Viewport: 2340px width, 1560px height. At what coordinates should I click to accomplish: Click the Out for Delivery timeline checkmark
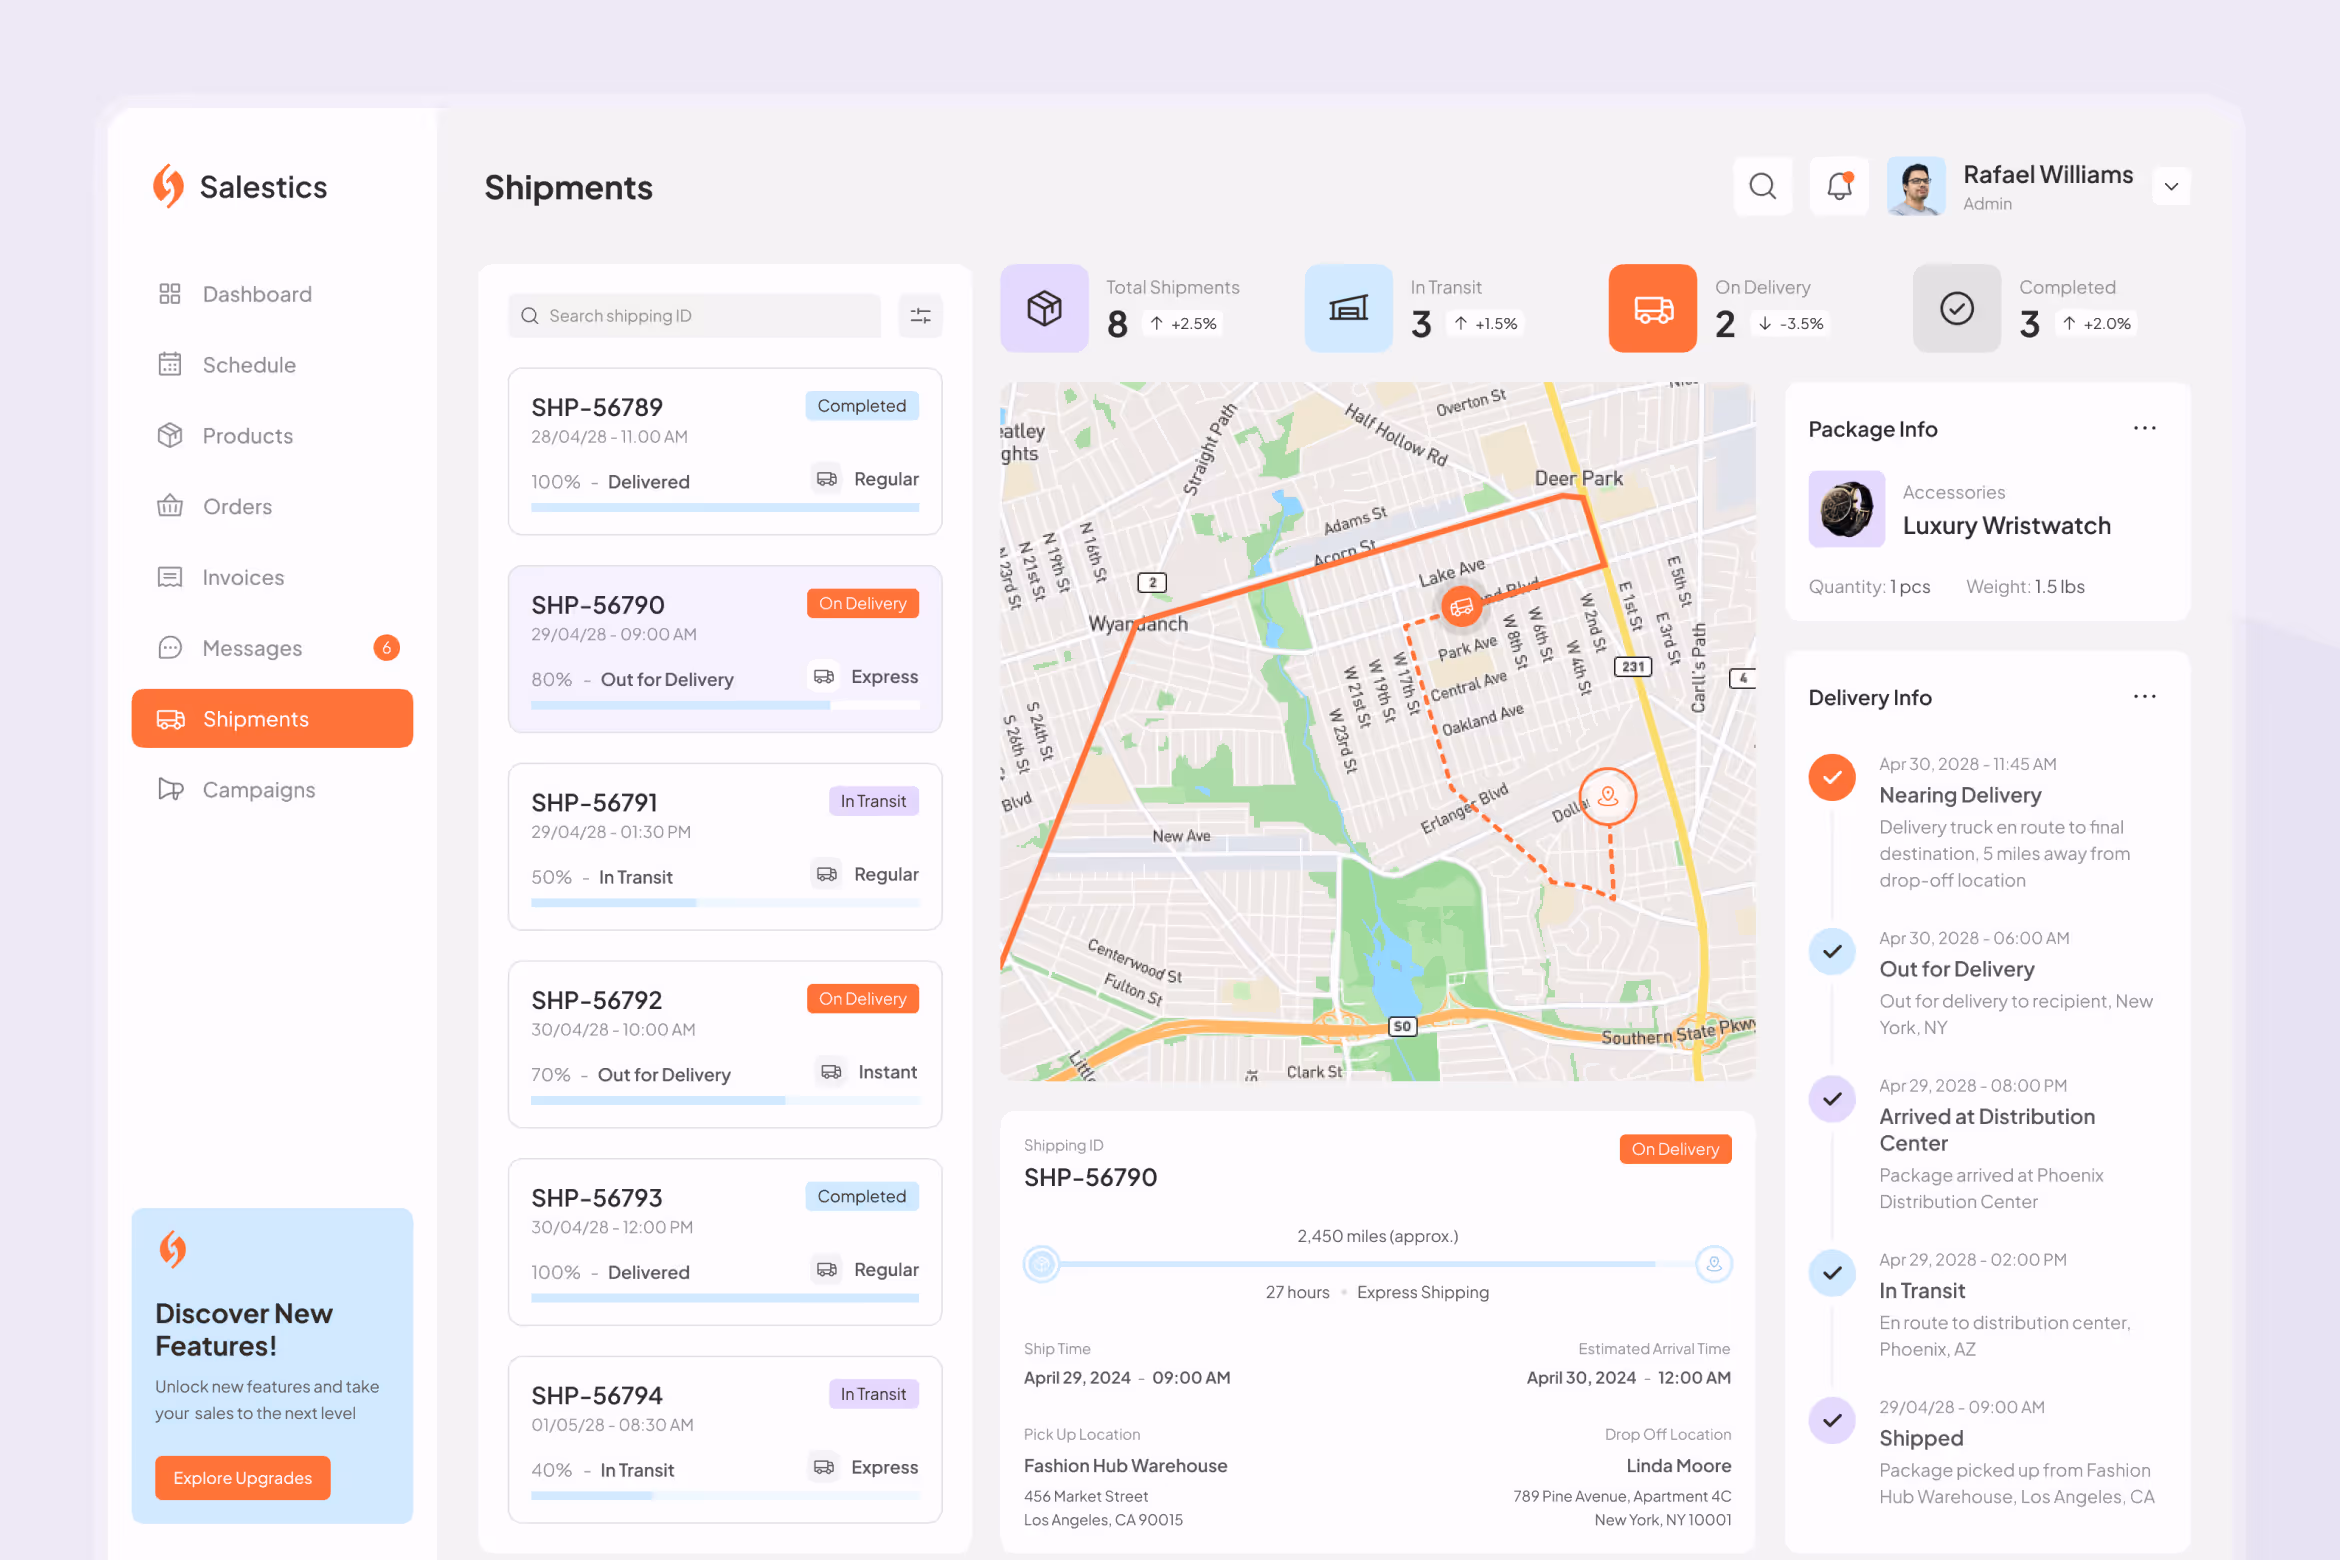point(1832,951)
